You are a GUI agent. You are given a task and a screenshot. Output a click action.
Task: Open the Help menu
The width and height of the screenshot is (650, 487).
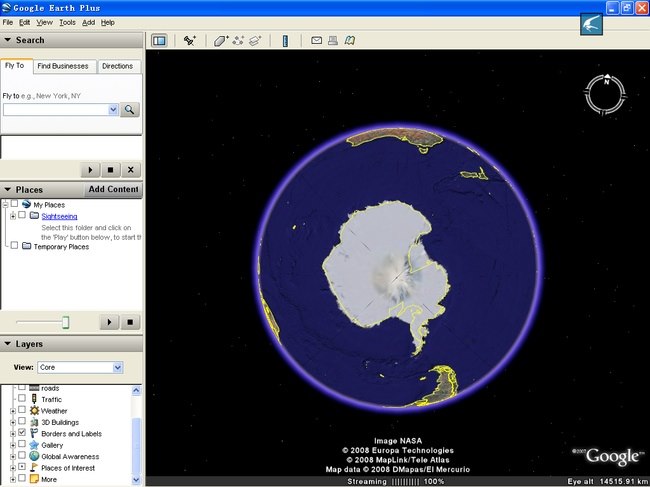(108, 22)
